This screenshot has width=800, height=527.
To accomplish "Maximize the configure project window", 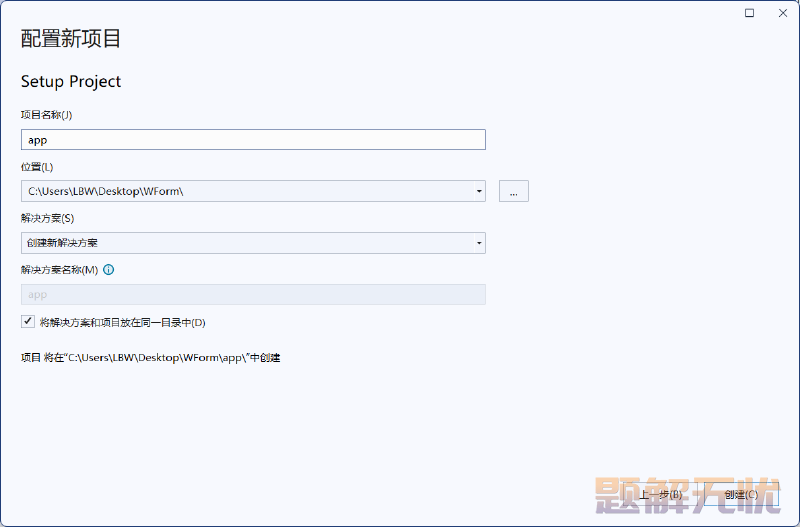I will click(749, 13).
